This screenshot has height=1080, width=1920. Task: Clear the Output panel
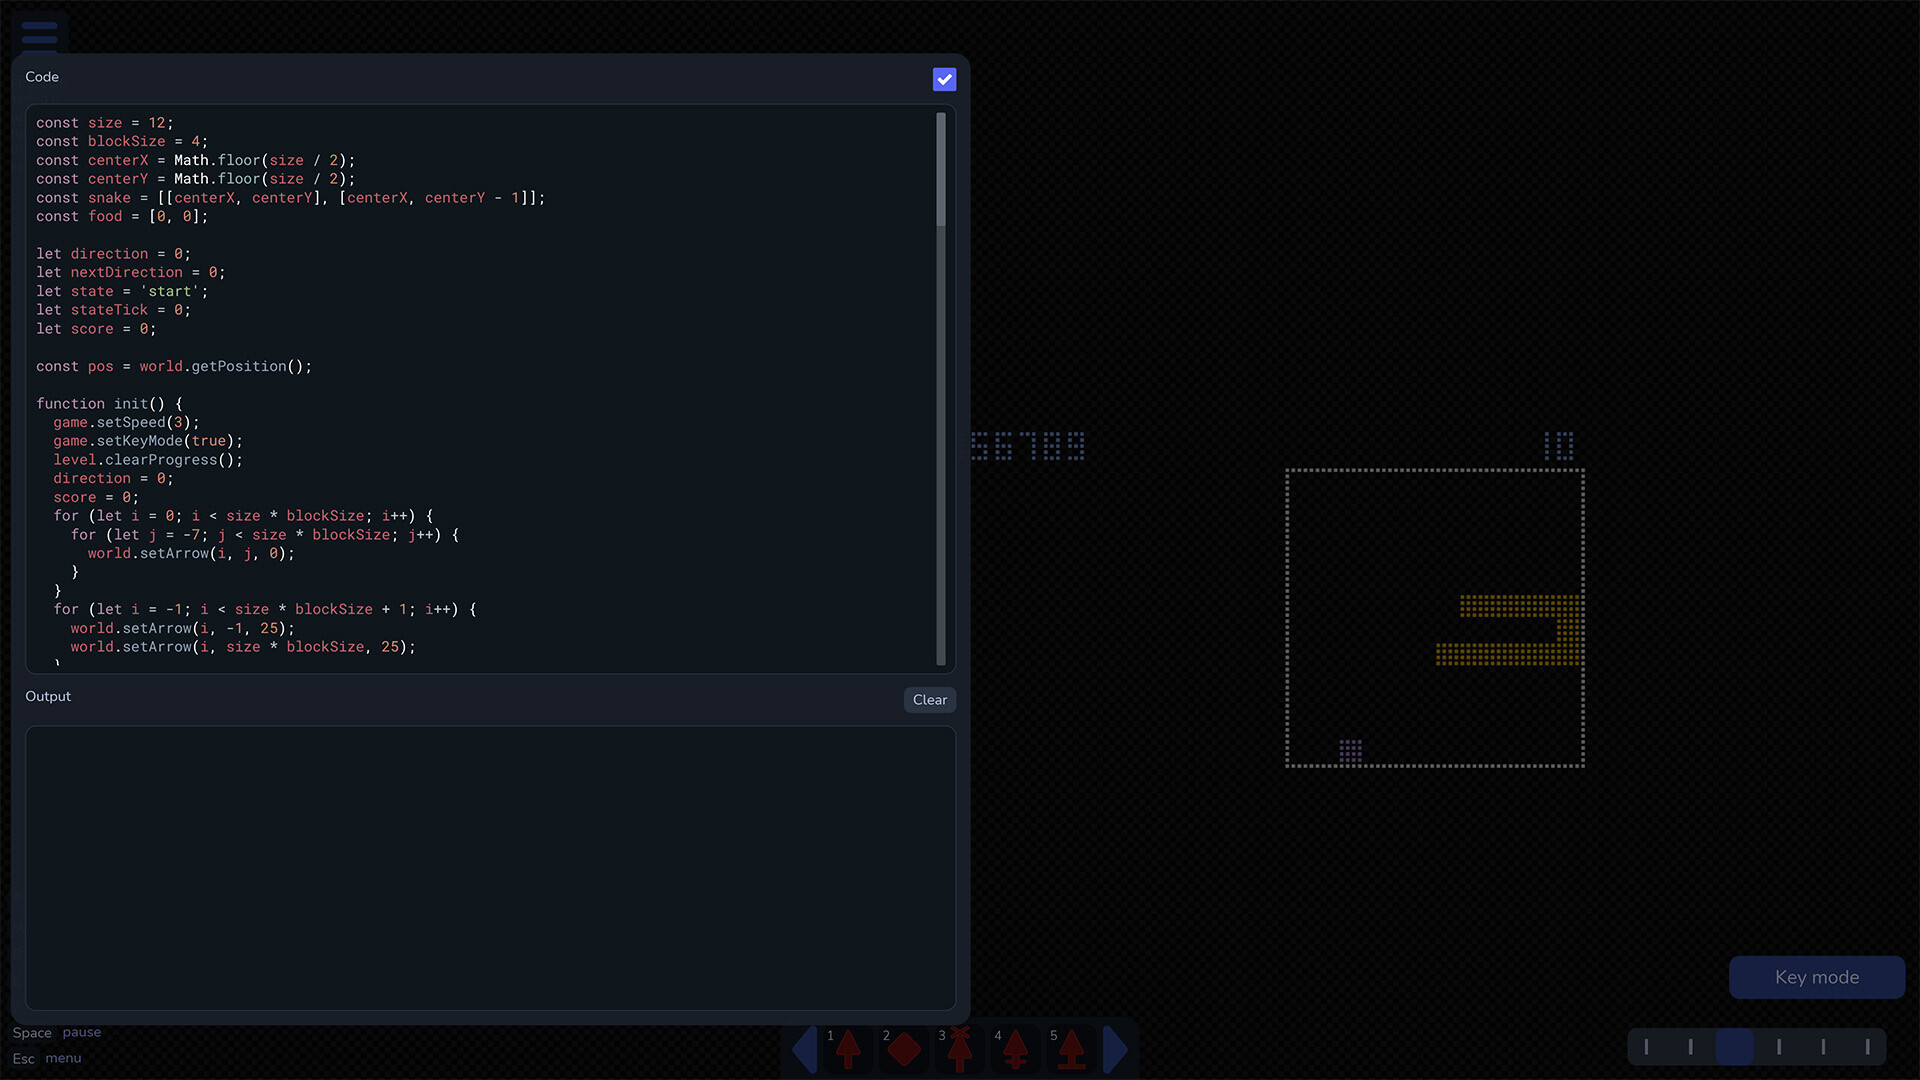(929, 700)
